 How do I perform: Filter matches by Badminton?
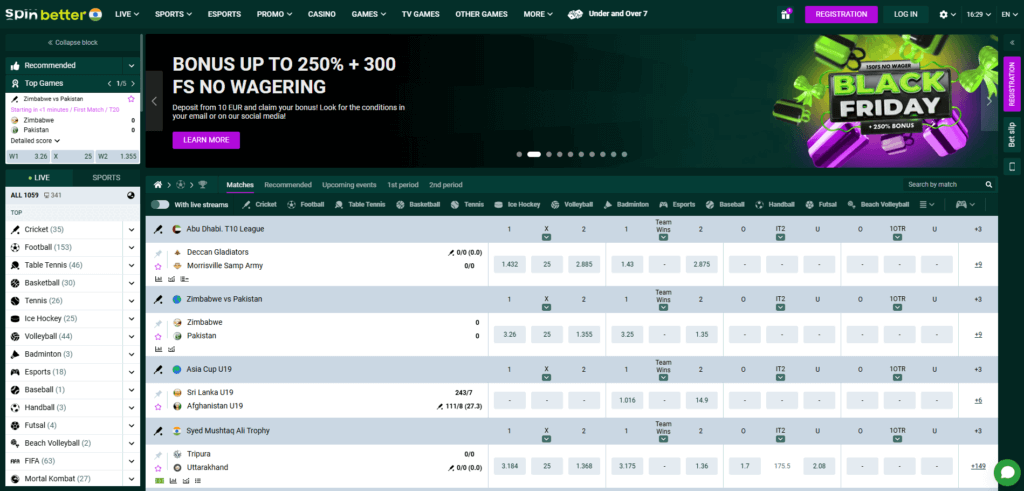(x=626, y=204)
